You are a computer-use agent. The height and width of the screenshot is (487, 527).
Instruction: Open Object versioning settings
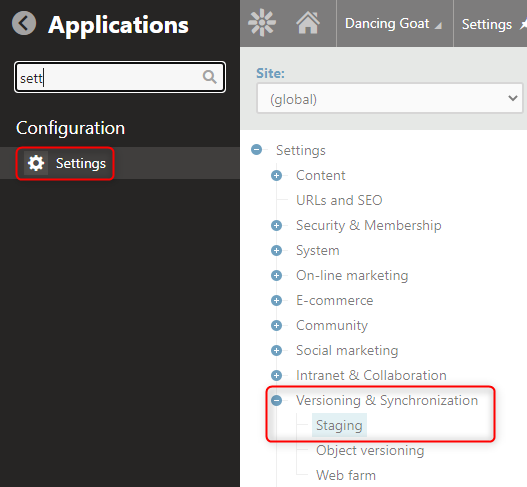pyautogui.click(x=370, y=450)
